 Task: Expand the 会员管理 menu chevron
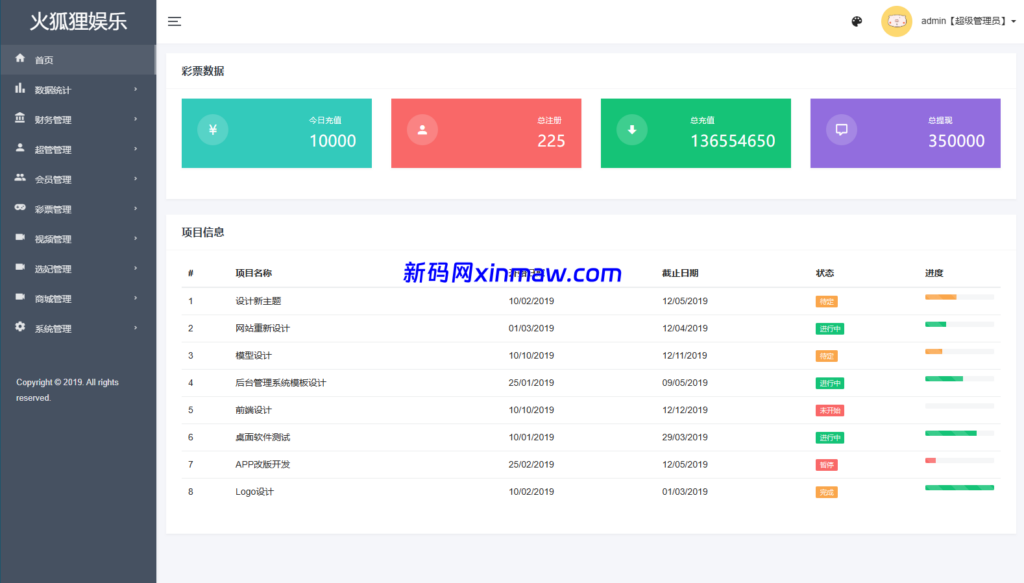click(x=136, y=179)
